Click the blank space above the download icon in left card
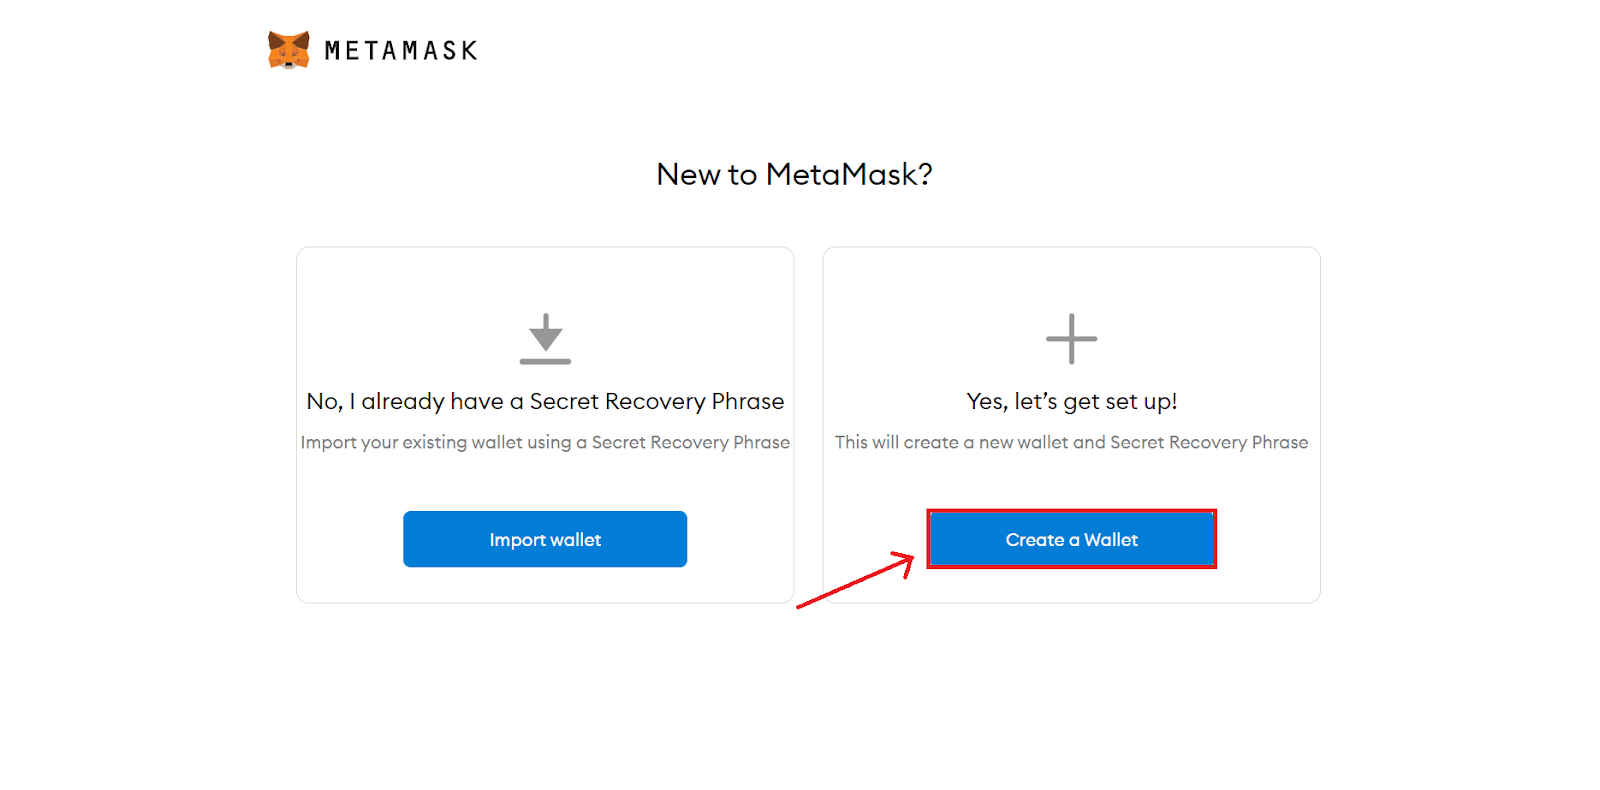Image resolution: width=1600 pixels, height=790 pixels. (545, 280)
